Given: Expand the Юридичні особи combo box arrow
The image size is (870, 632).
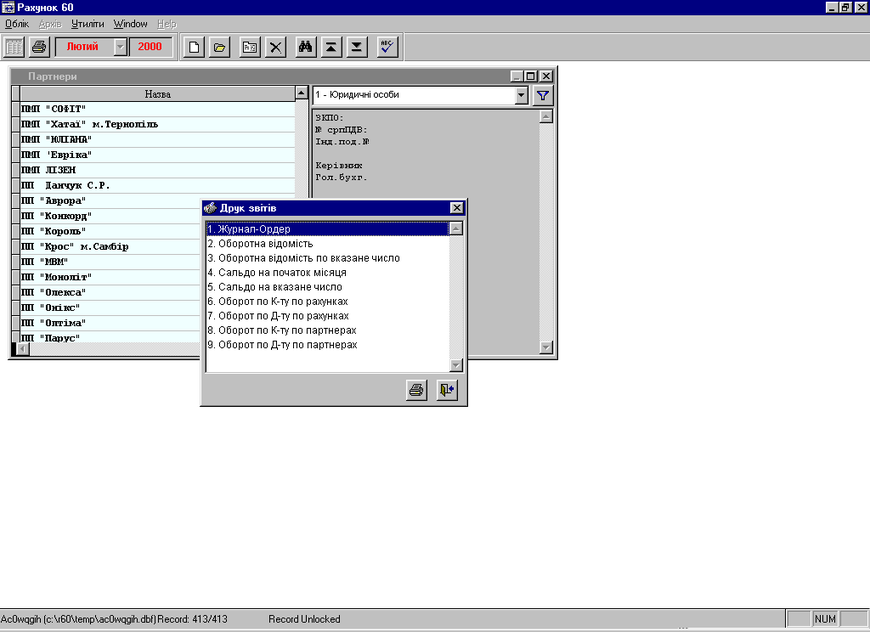Looking at the screenshot, I should (x=521, y=95).
